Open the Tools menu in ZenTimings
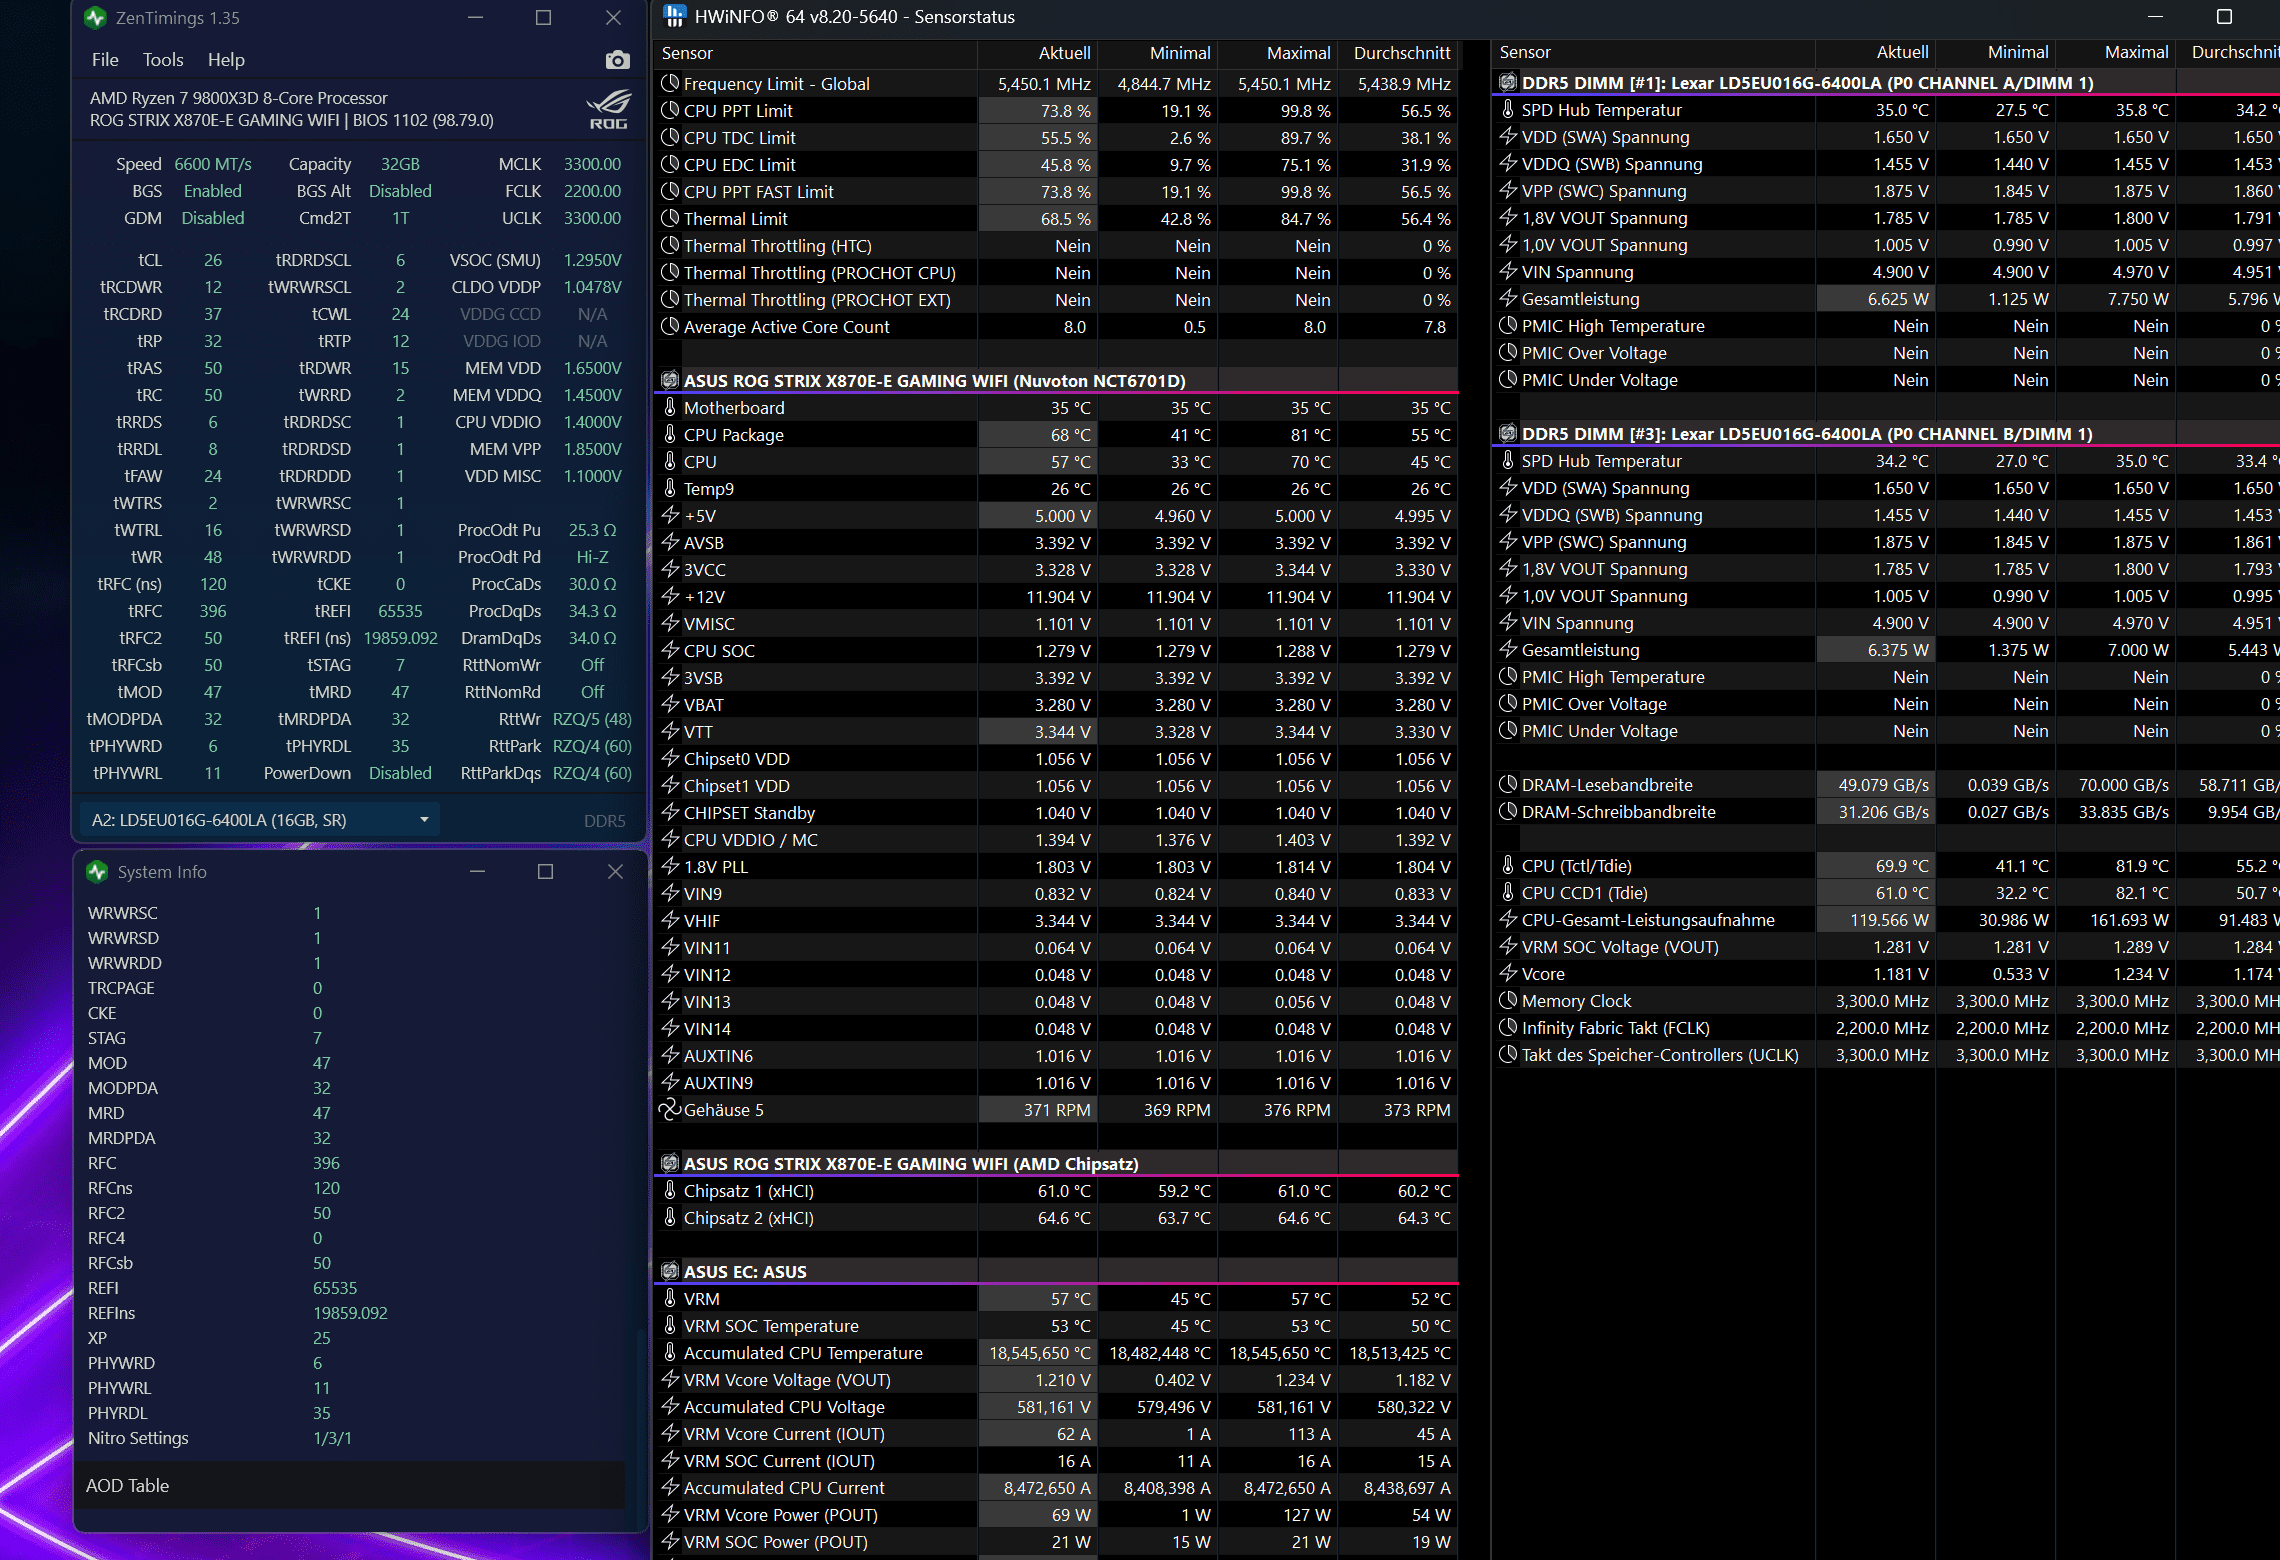Image resolution: width=2280 pixels, height=1560 pixels. pyautogui.click(x=163, y=60)
